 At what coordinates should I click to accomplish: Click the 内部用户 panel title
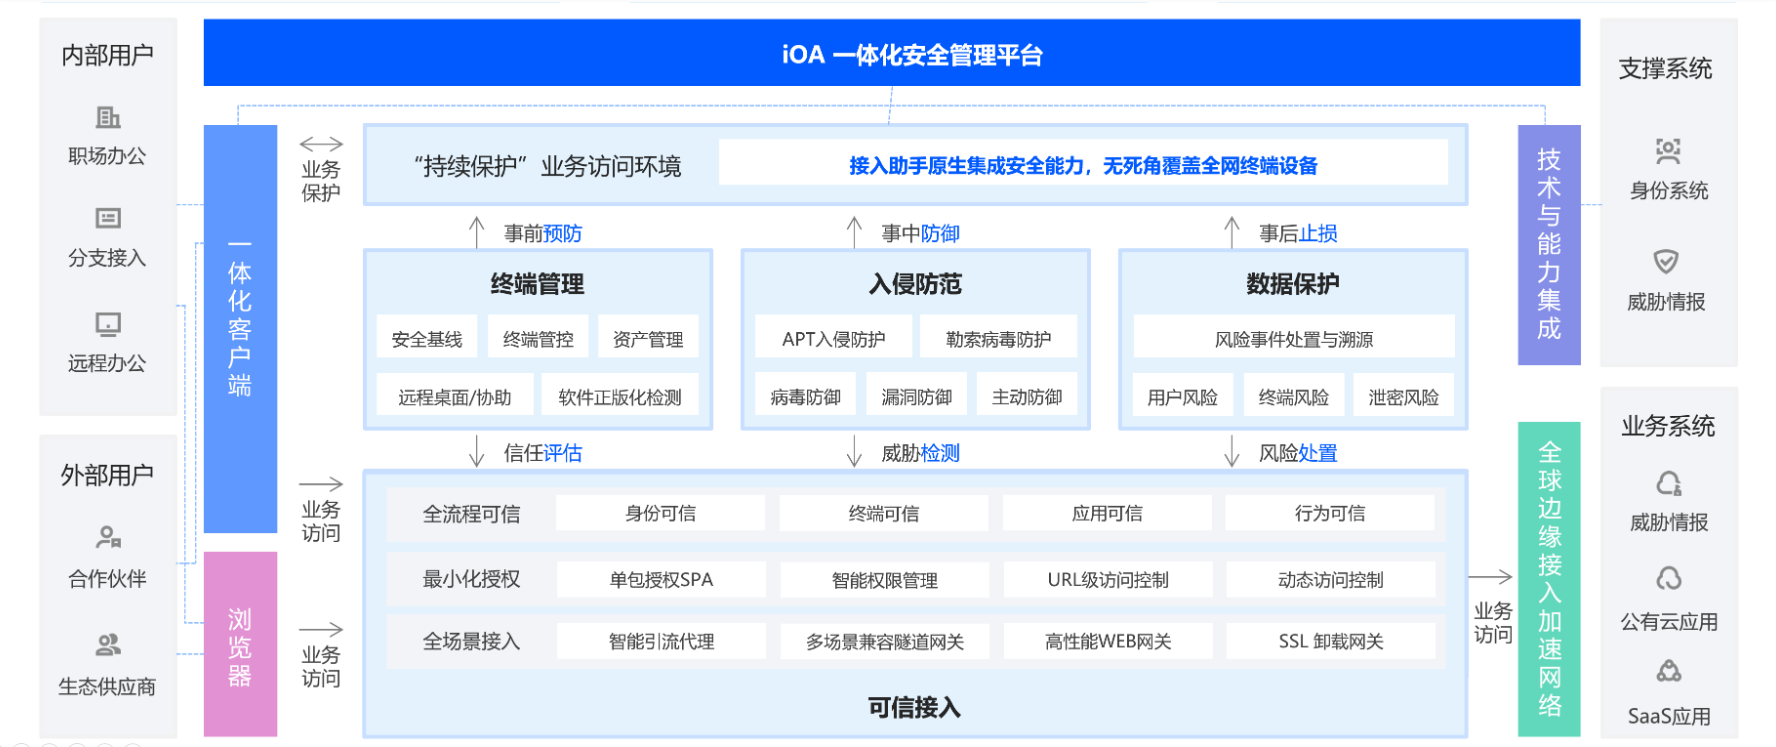click(x=108, y=55)
